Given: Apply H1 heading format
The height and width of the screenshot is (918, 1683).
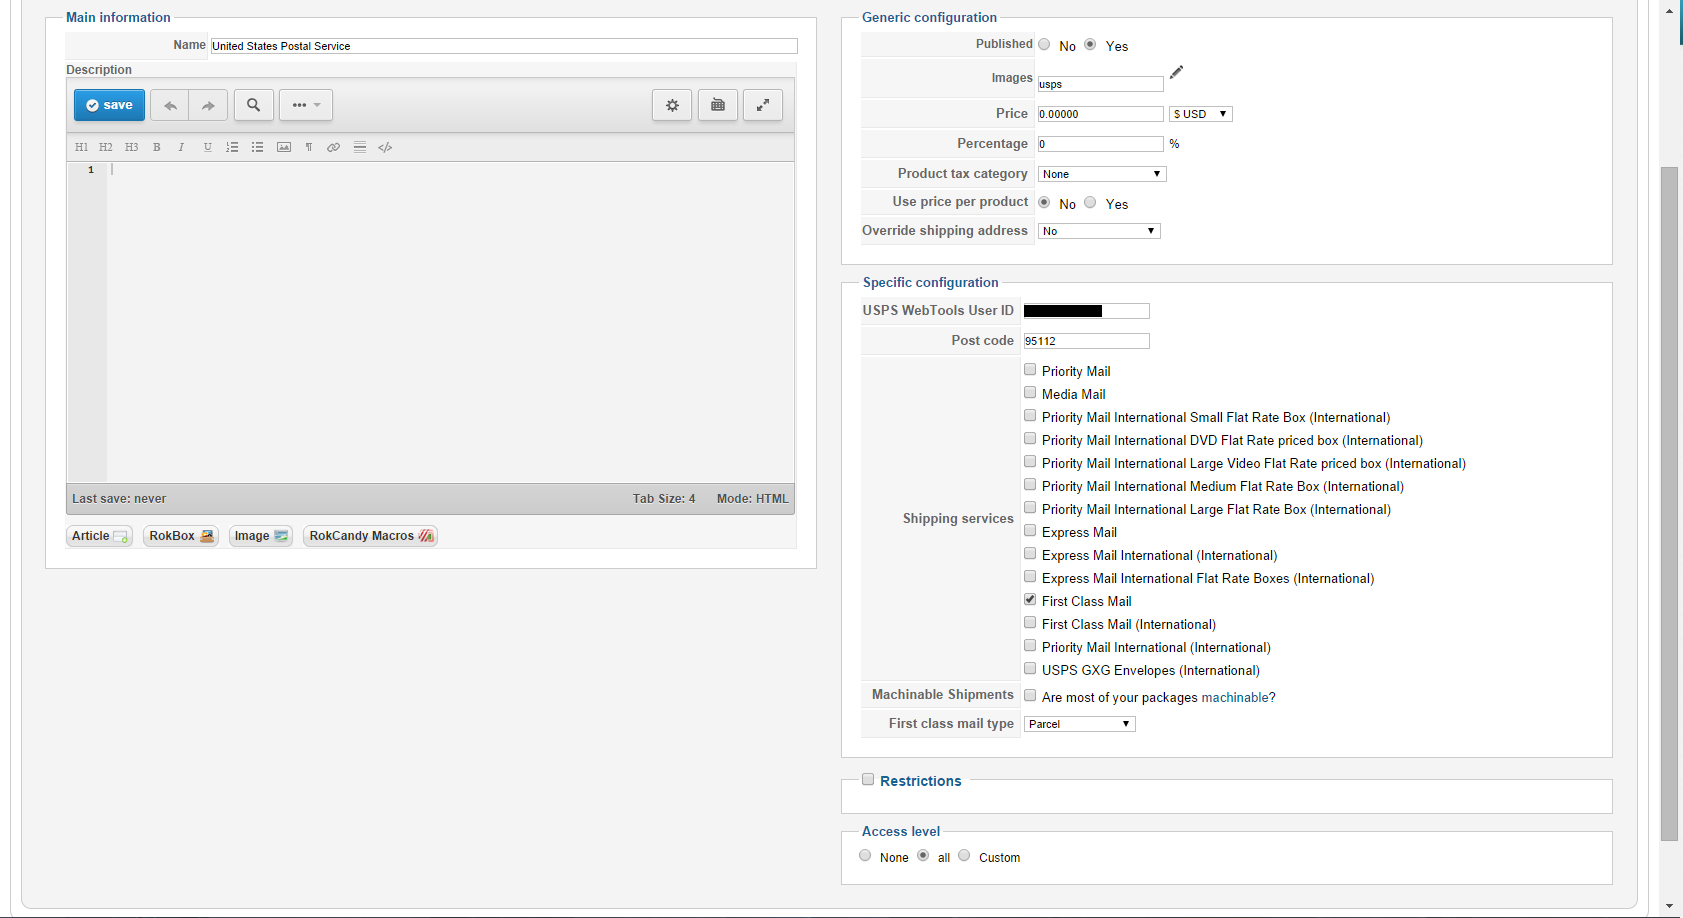Looking at the screenshot, I should (82, 147).
